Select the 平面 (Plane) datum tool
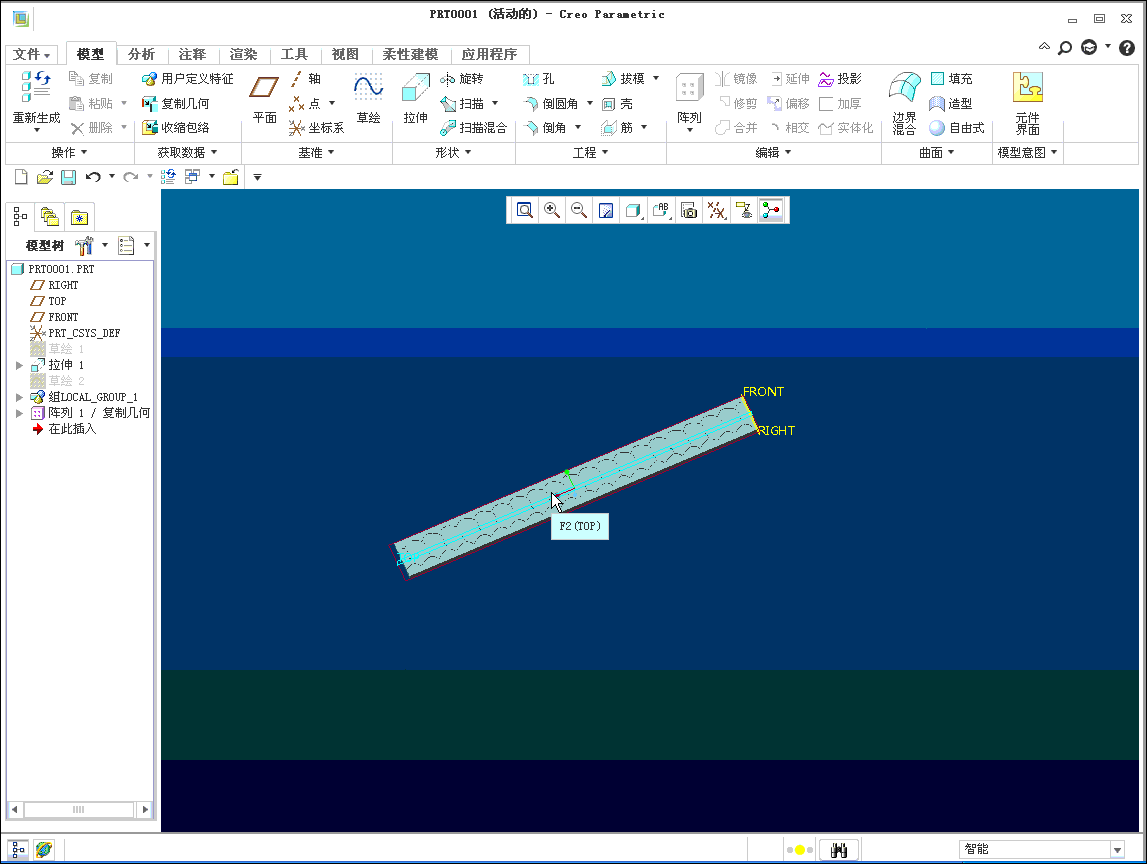 [x=264, y=97]
